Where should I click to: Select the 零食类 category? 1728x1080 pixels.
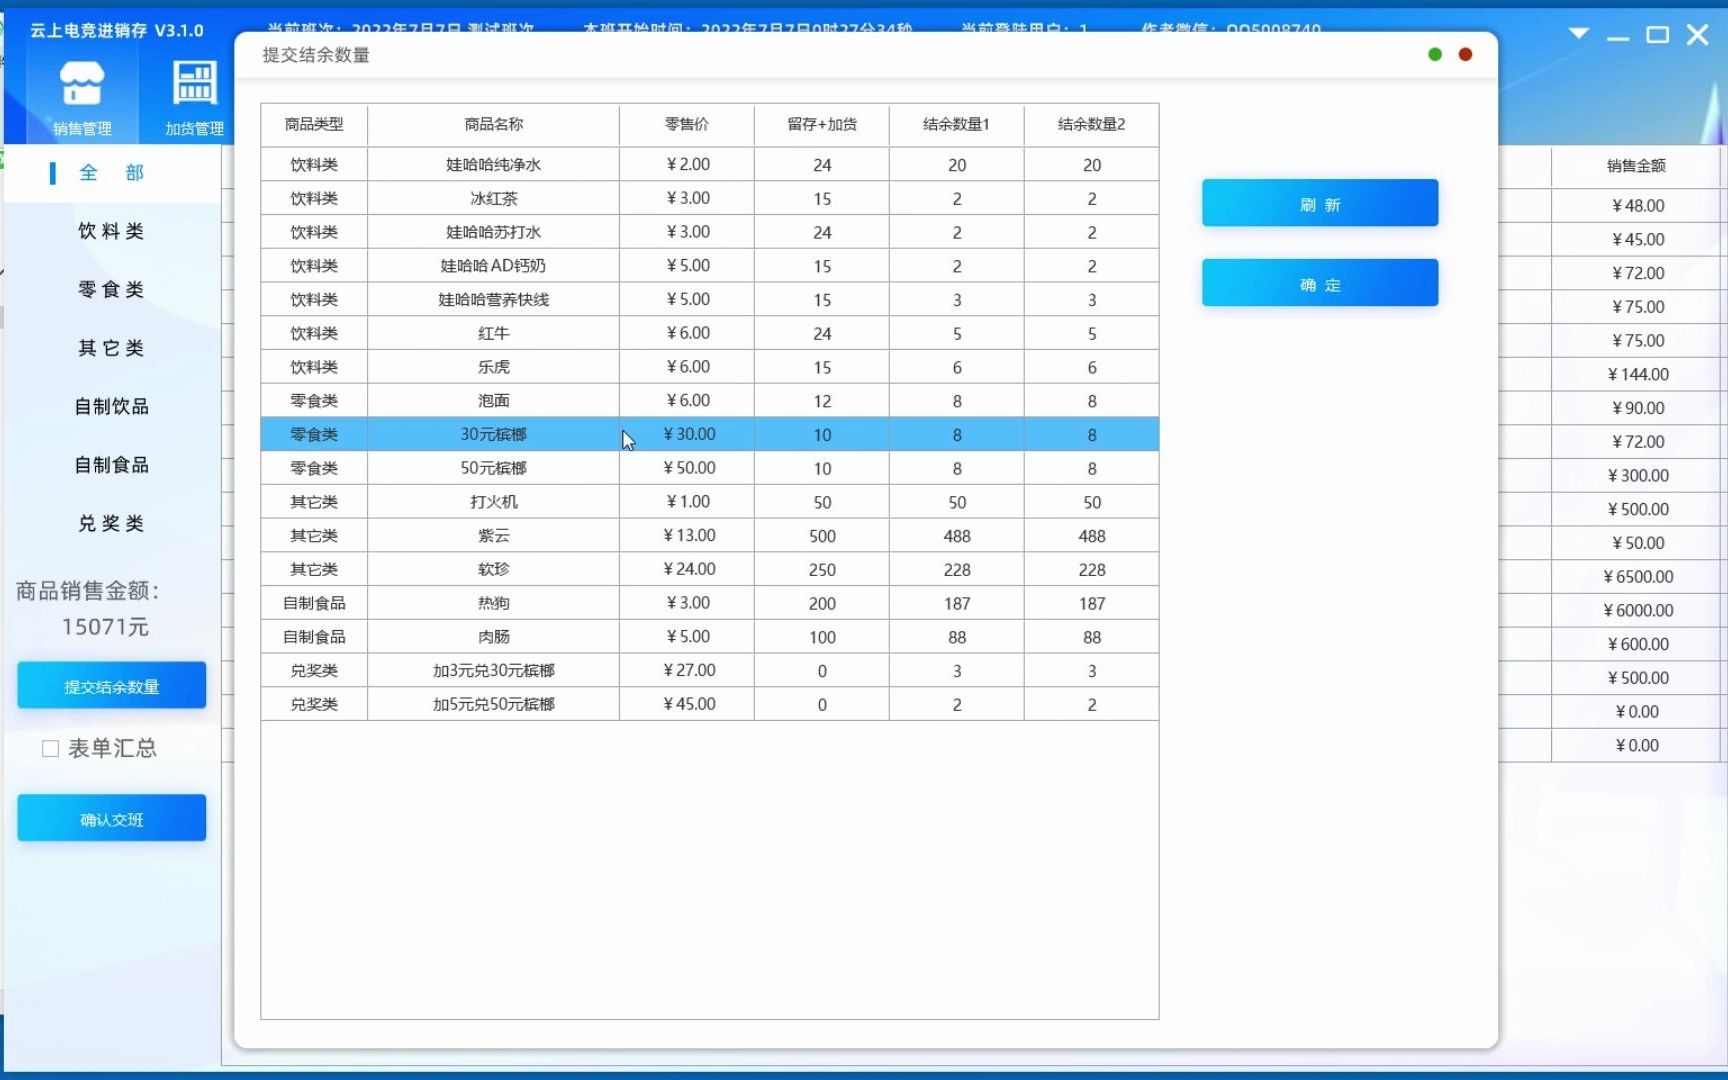click(x=112, y=290)
